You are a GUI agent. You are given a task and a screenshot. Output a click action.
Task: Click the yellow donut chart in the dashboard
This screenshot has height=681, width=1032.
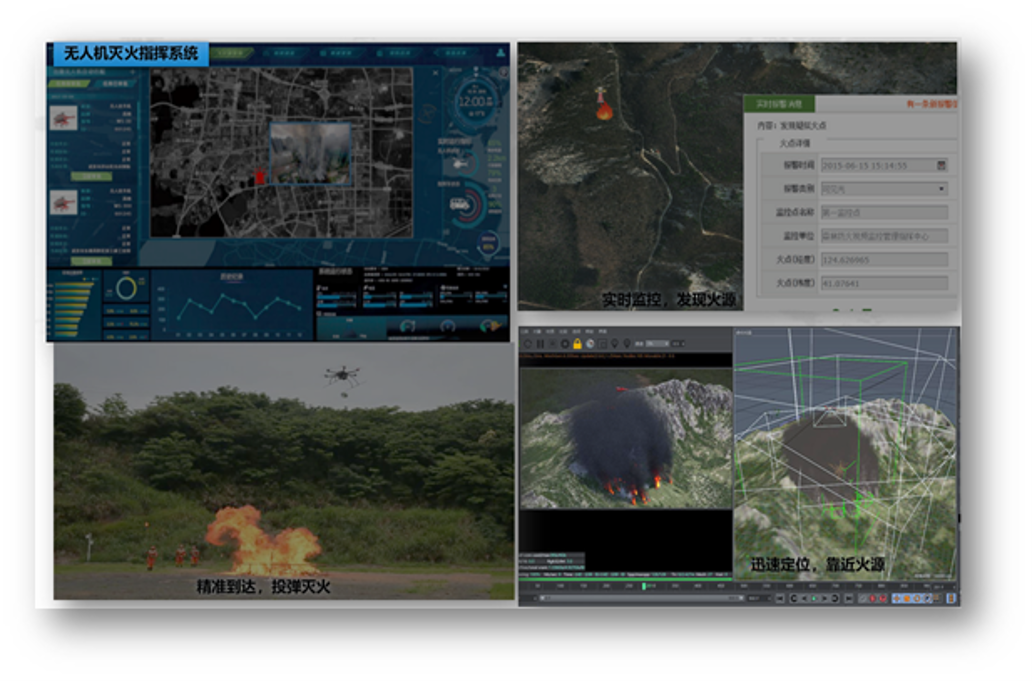[126, 288]
